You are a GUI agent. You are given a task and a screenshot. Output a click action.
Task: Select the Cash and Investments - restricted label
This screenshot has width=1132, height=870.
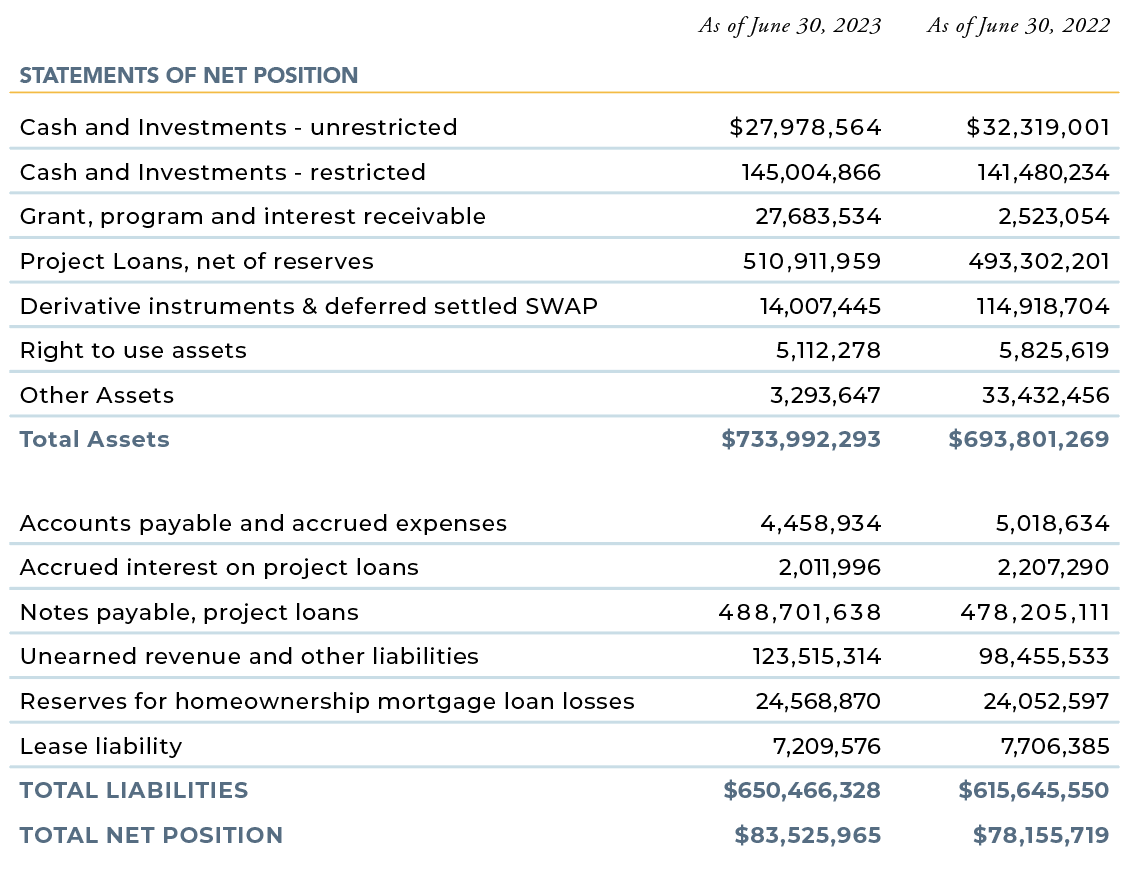(221, 171)
